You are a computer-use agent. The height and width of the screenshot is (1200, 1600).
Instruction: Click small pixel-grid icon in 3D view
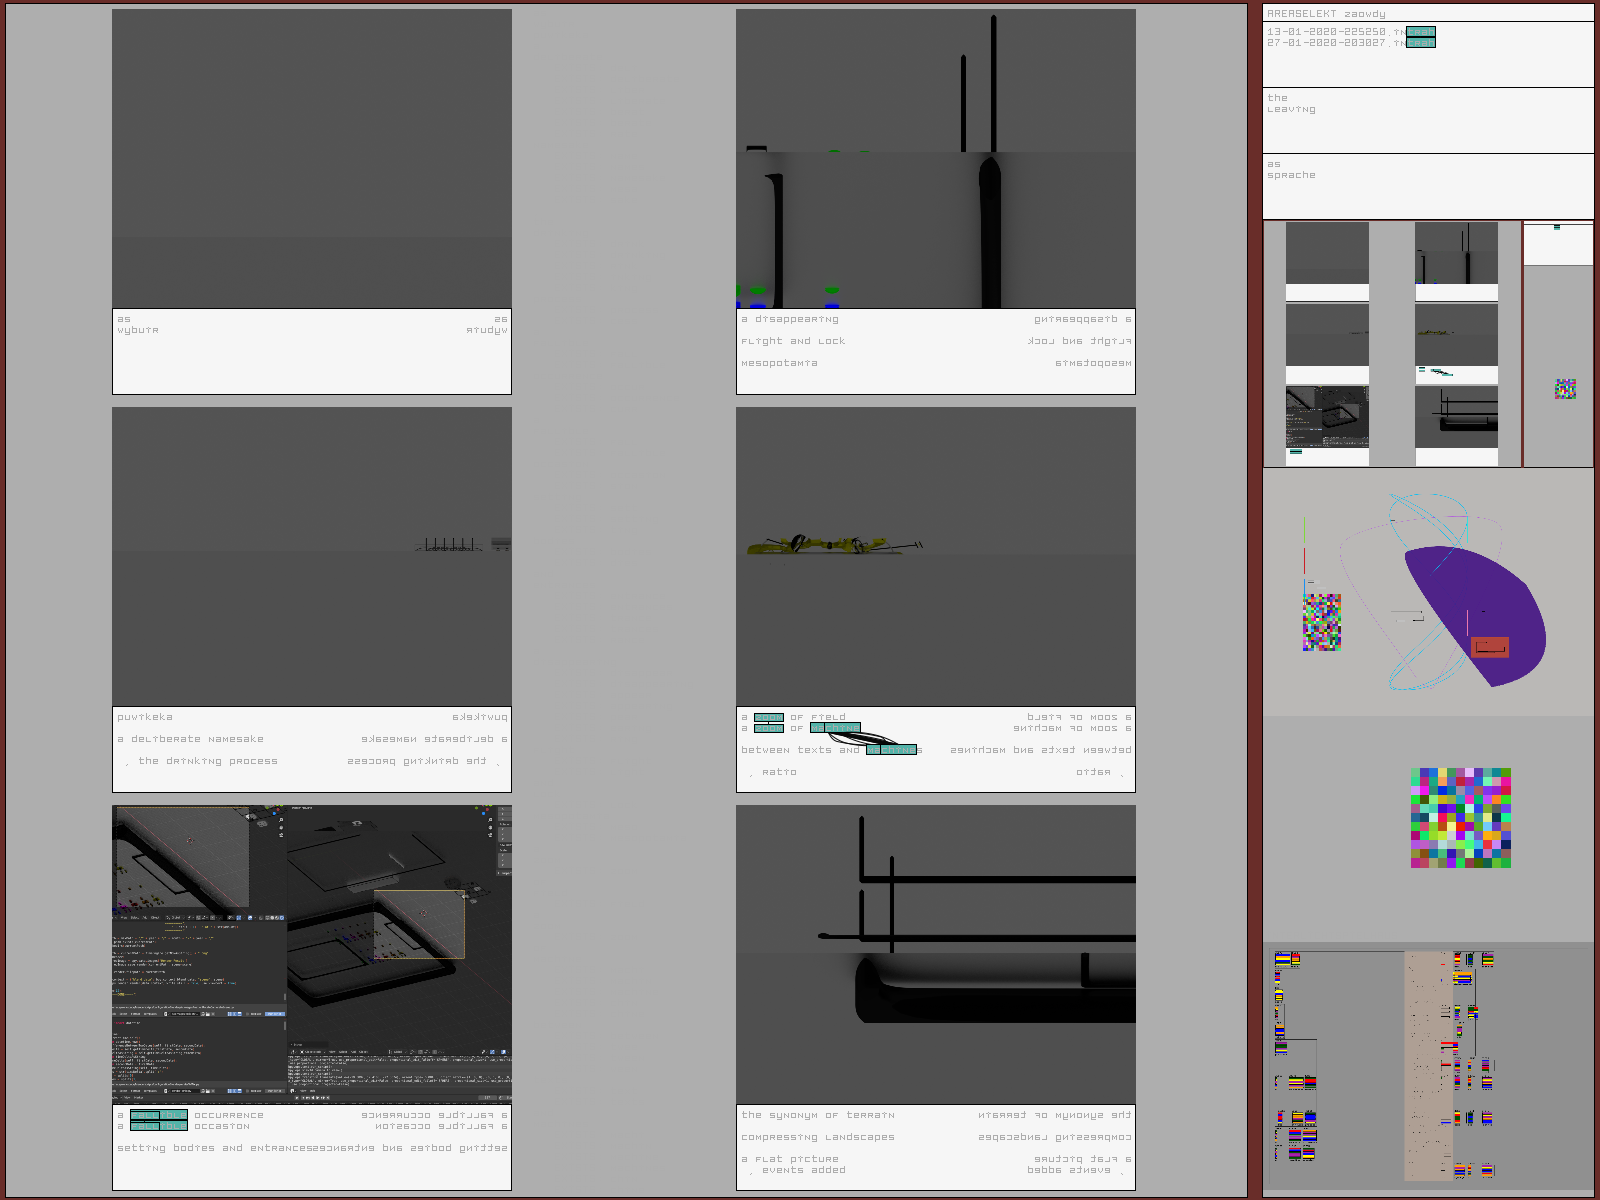tap(1321, 622)
